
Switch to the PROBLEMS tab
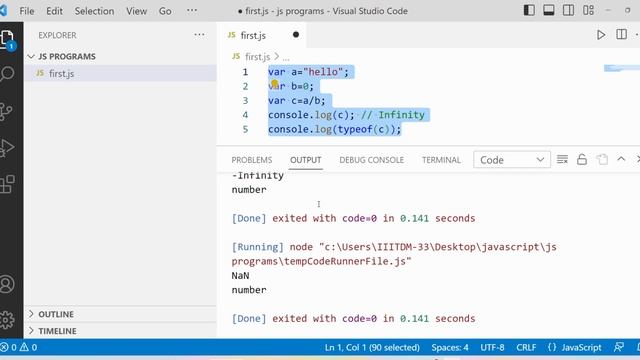pos(251,160)
